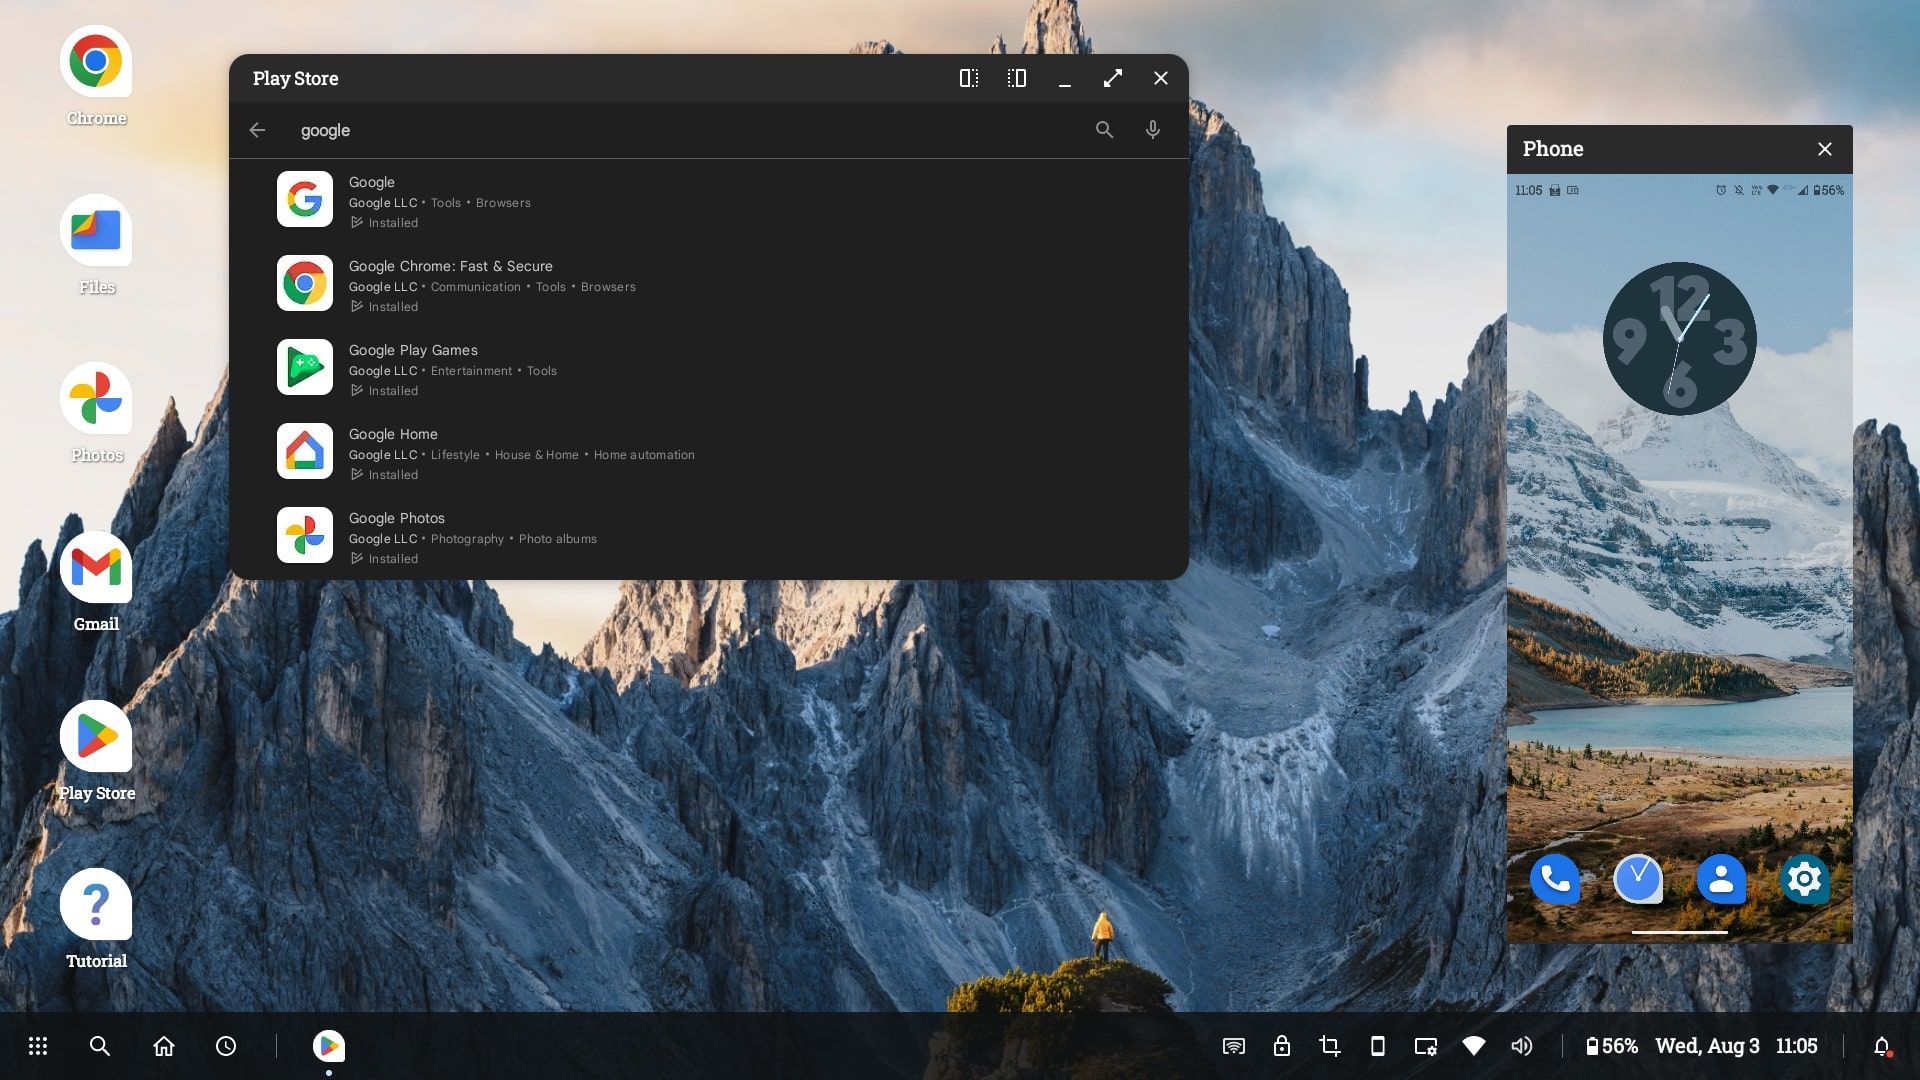This screenshot has height=1080, width=1920.
Task: Click back arrow in Play Store header
Action: tap(258, 129)
